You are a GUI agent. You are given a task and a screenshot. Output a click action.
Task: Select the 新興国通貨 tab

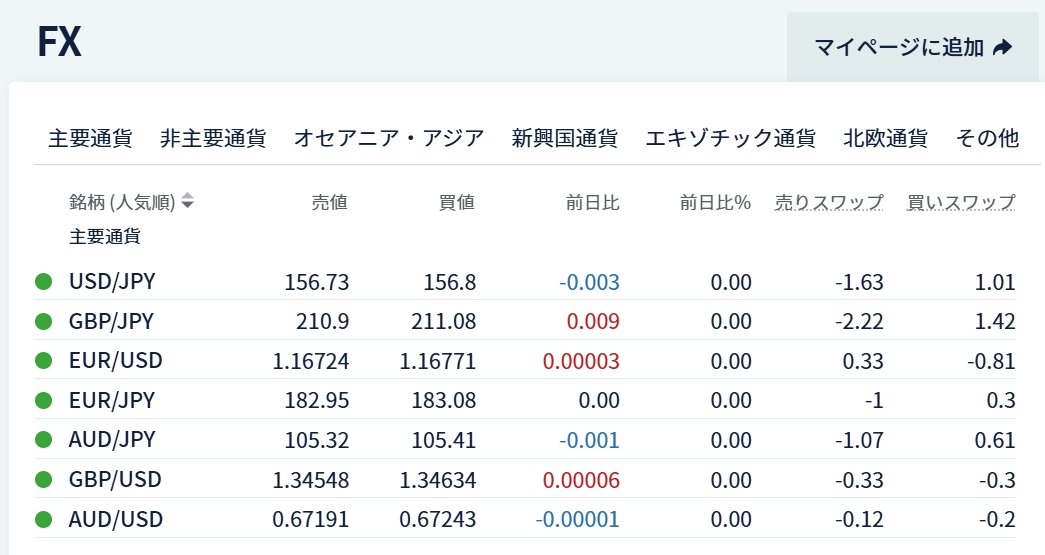click(564, 138)
